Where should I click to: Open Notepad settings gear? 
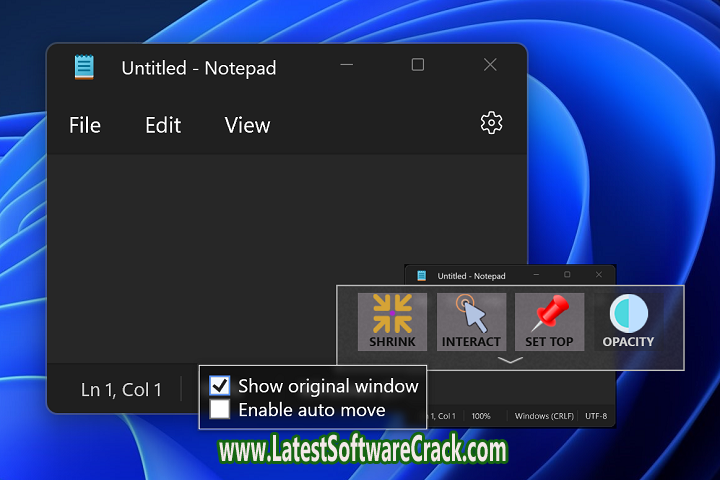pos(491,123)
